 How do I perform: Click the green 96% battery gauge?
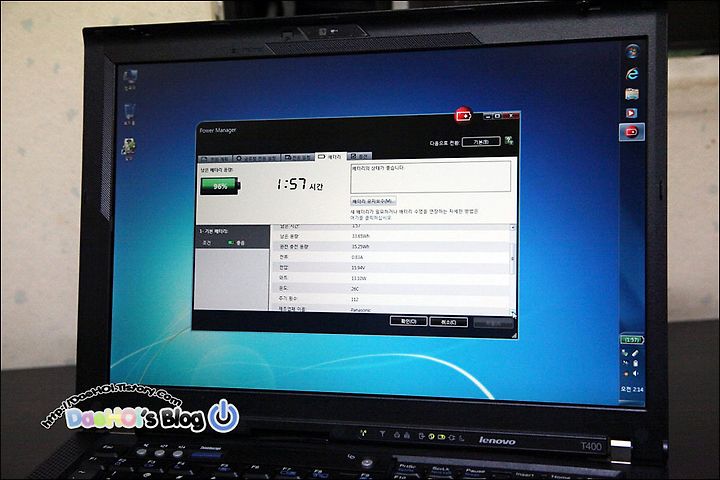click(x=220, y=186)
